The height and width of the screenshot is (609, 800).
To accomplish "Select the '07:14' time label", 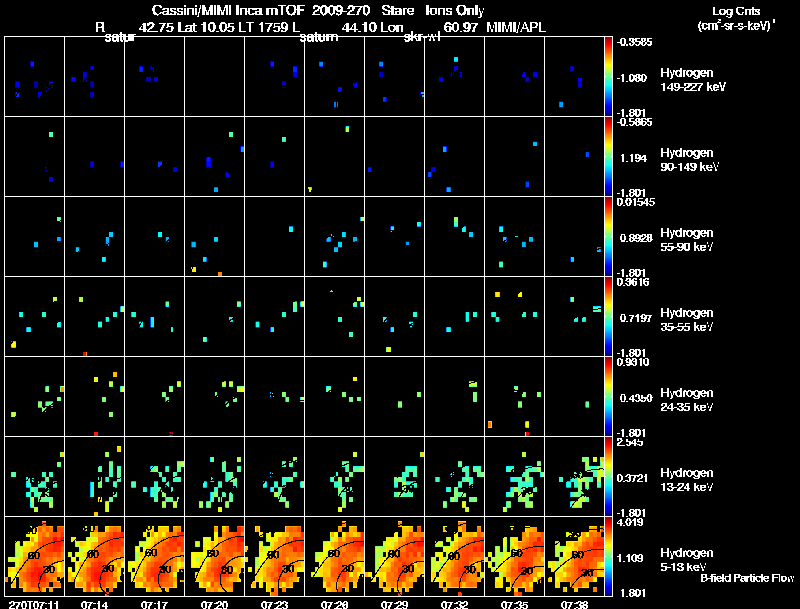I will click(x=94, y=605).
